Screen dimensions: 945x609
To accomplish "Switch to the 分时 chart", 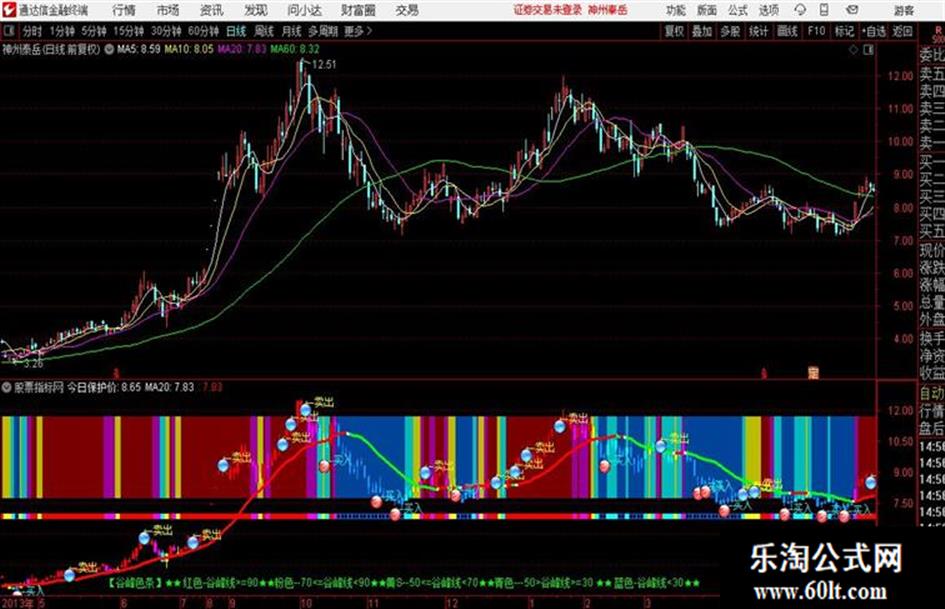I will [32, 31].
